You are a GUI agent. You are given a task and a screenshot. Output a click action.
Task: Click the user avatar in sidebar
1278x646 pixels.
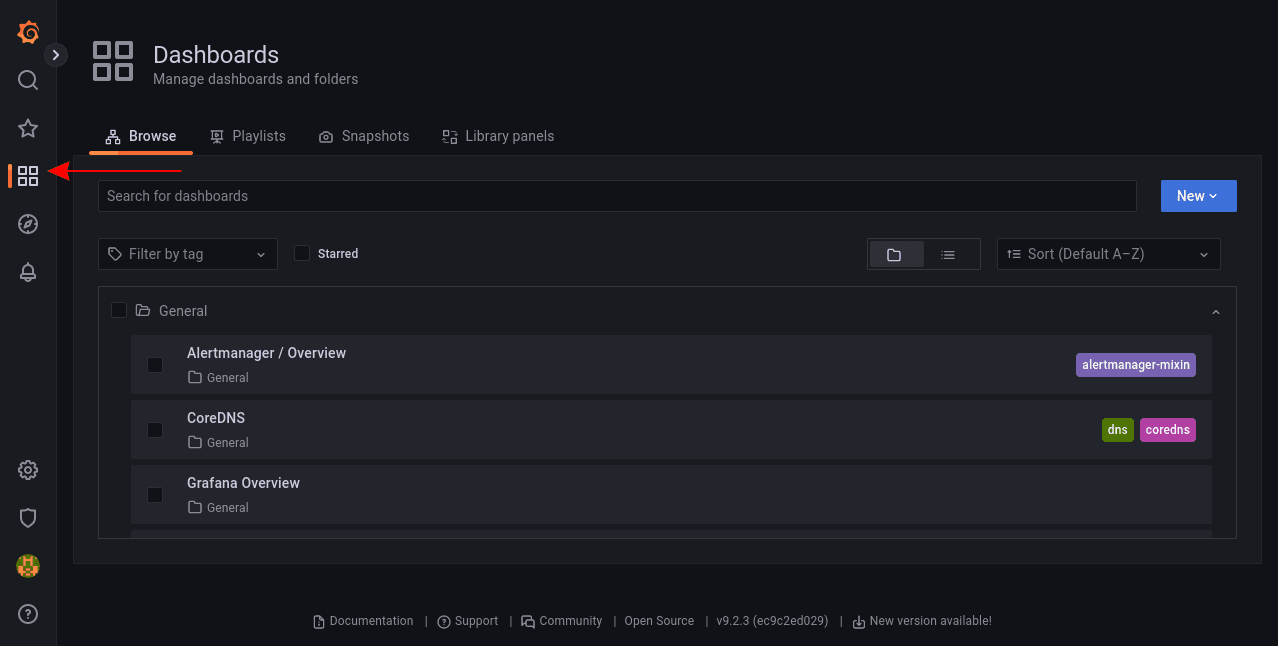[27, 566]
